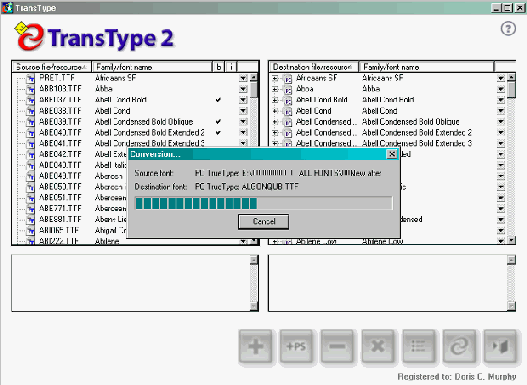Viewport: 527px width, 385px height.
Task: Close the Conversion dialog with X
Action: (392, 154)
